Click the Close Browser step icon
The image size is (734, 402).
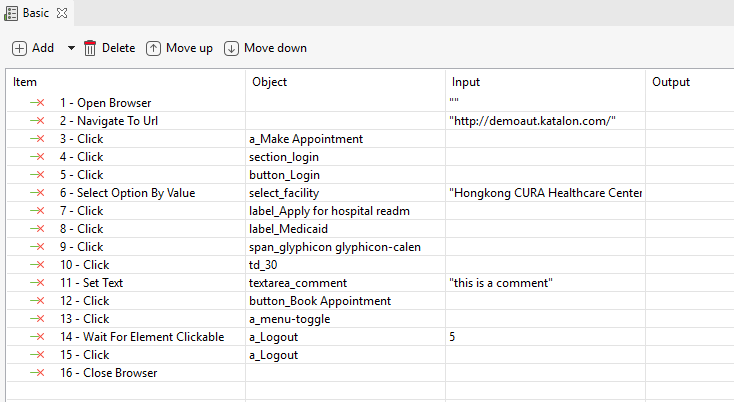point(37,373)
